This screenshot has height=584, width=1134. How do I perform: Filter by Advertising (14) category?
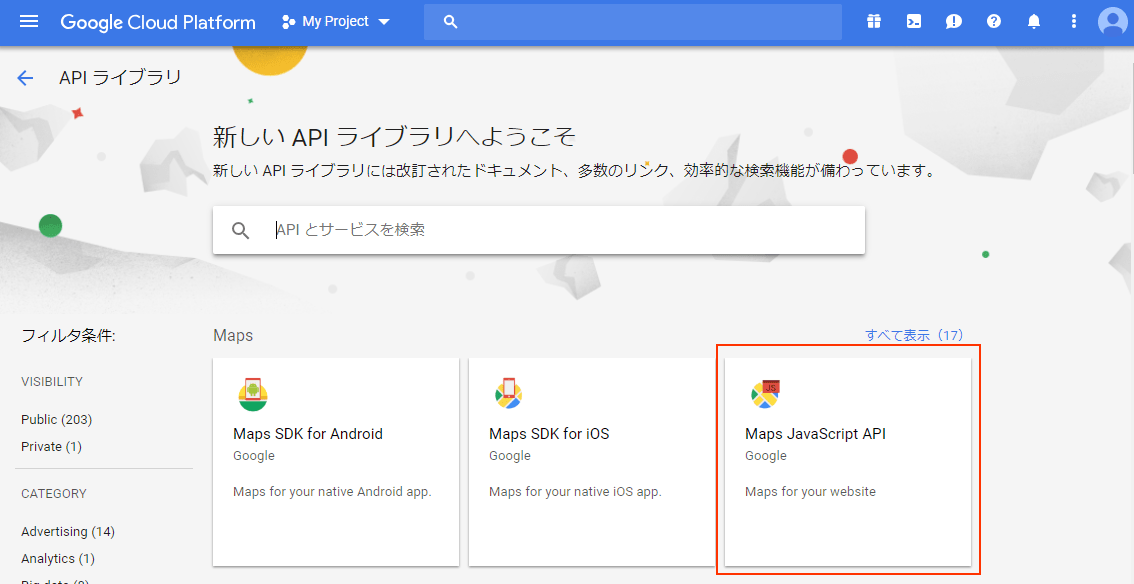pos(68,531)
